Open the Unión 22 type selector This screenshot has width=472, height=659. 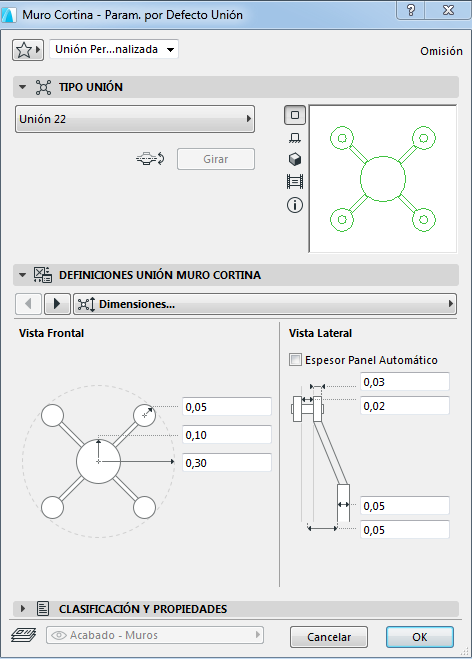pos(135,119)
